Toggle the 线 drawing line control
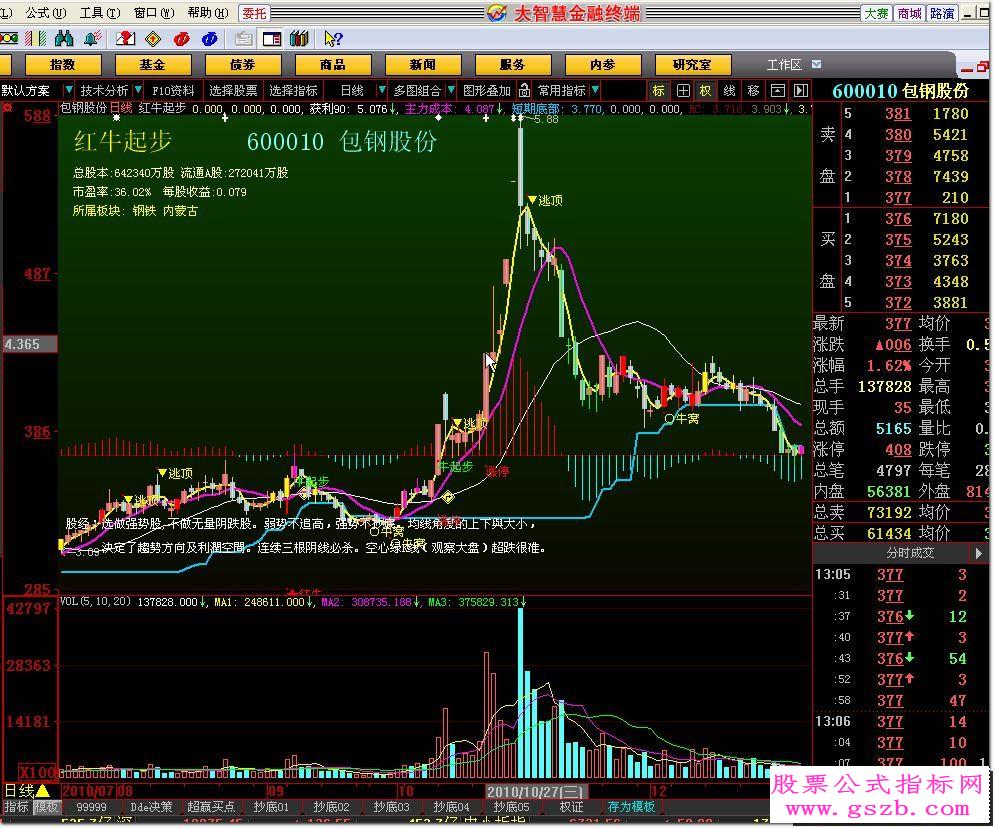Image resolution: width=995 pixels, height=828 pixels. tap(730, 90)
